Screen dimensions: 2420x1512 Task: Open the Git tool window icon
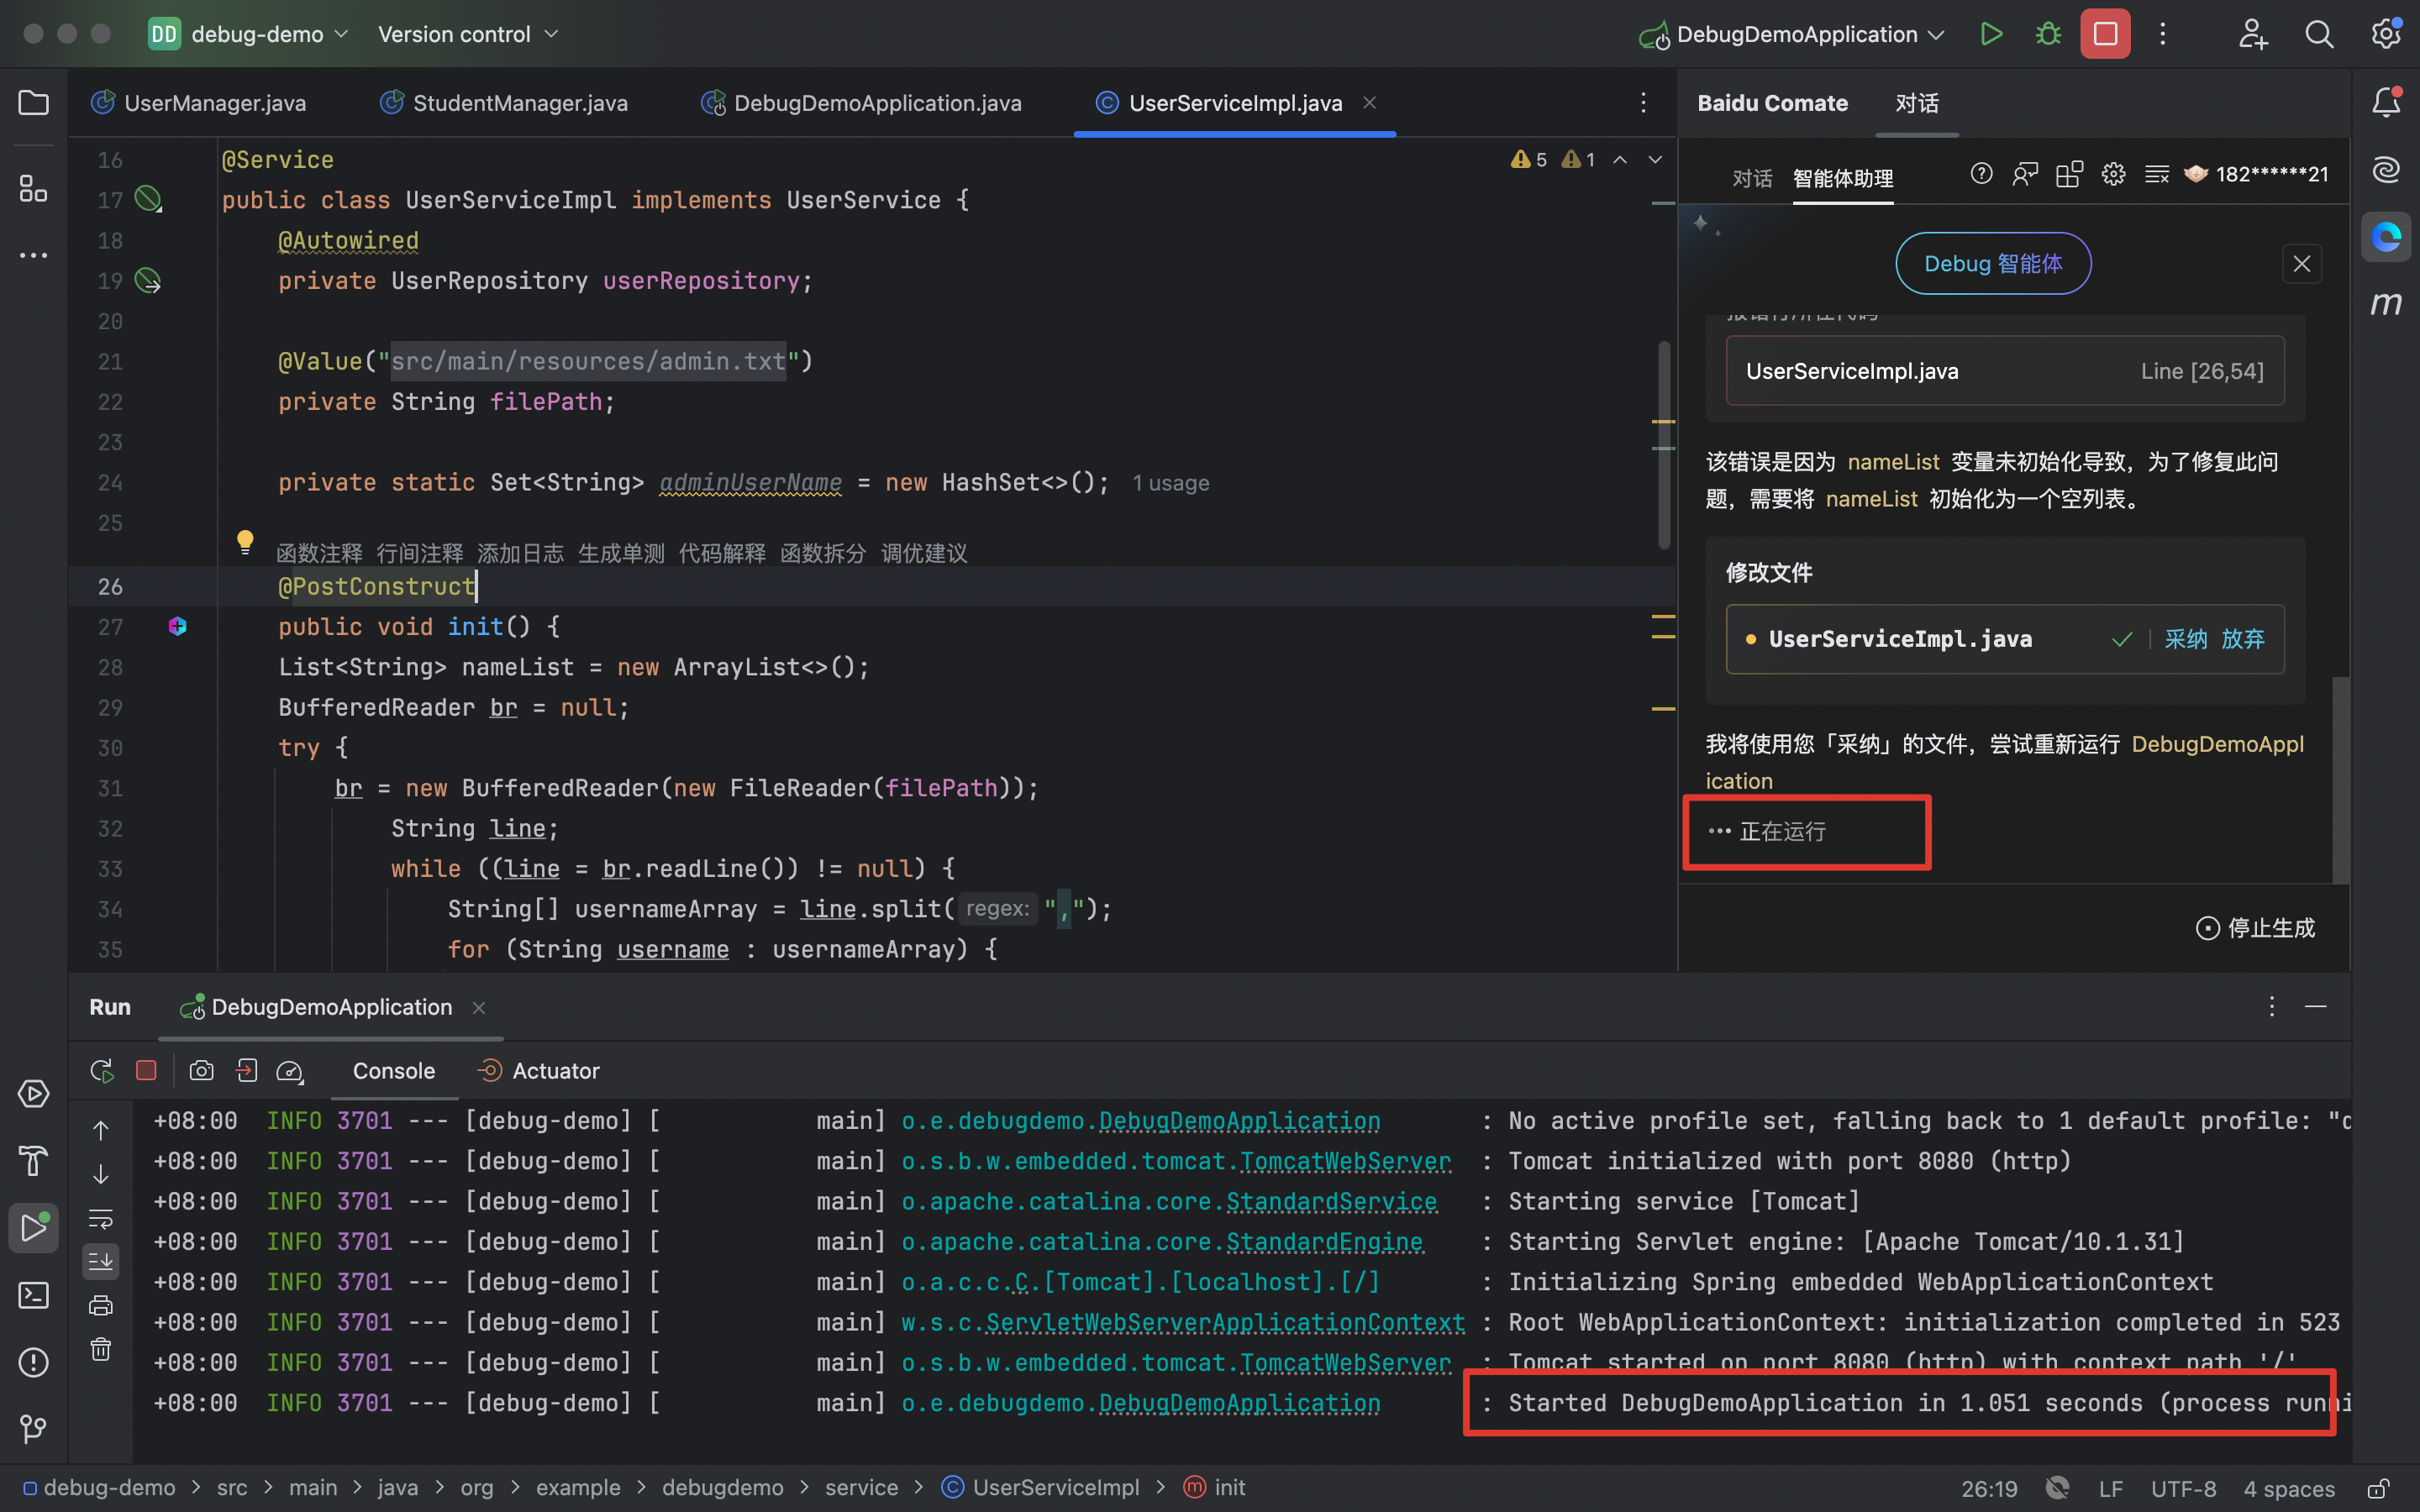(34, 1429)
